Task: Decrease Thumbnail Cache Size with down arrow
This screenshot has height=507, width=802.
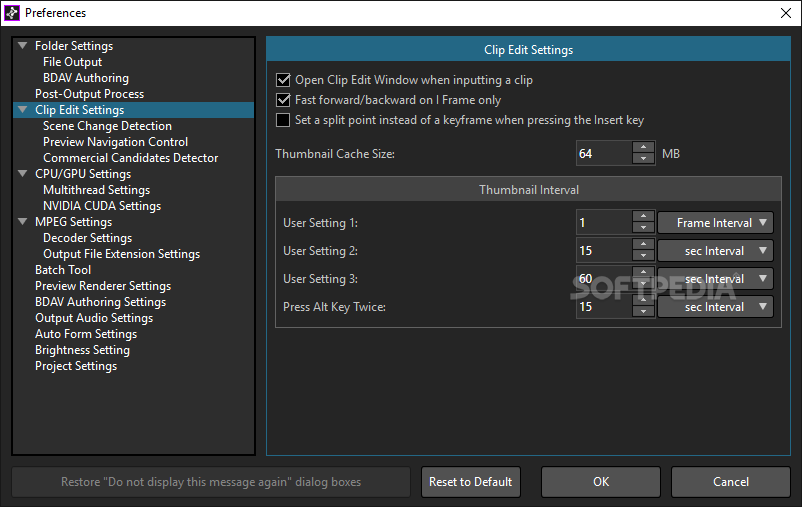Action: (643, 159)
